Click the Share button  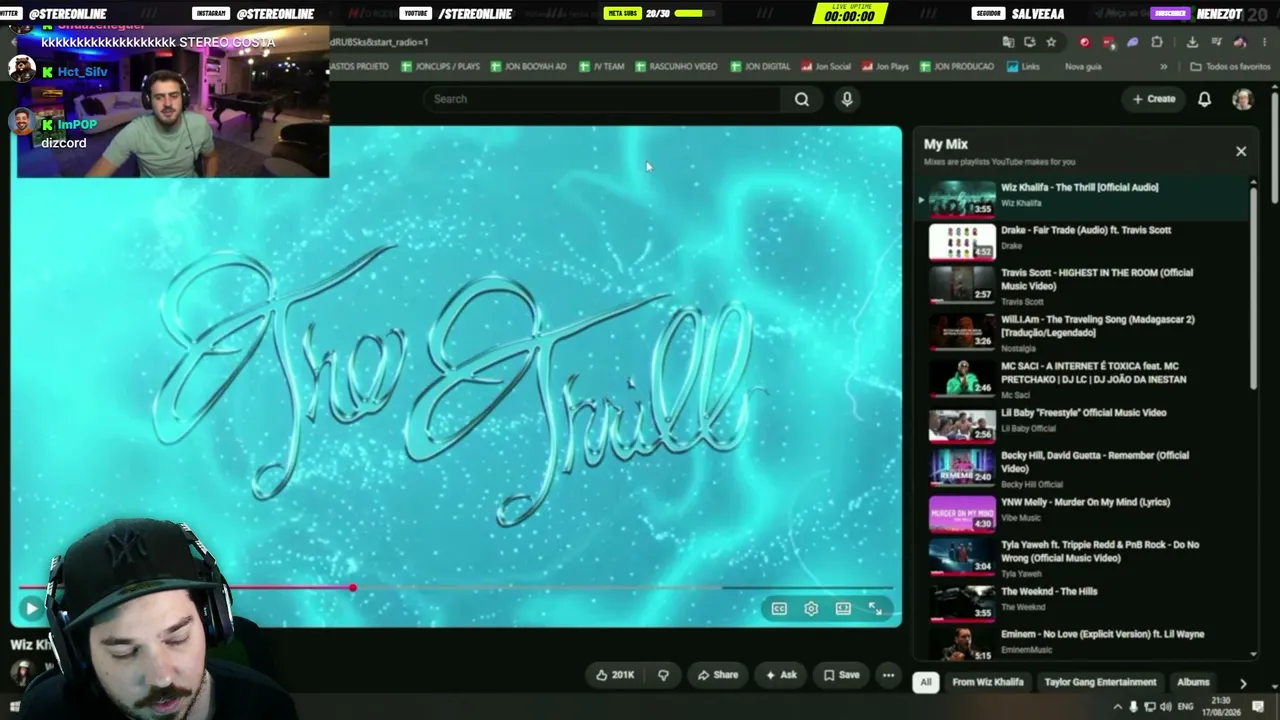tap(718, 675)
